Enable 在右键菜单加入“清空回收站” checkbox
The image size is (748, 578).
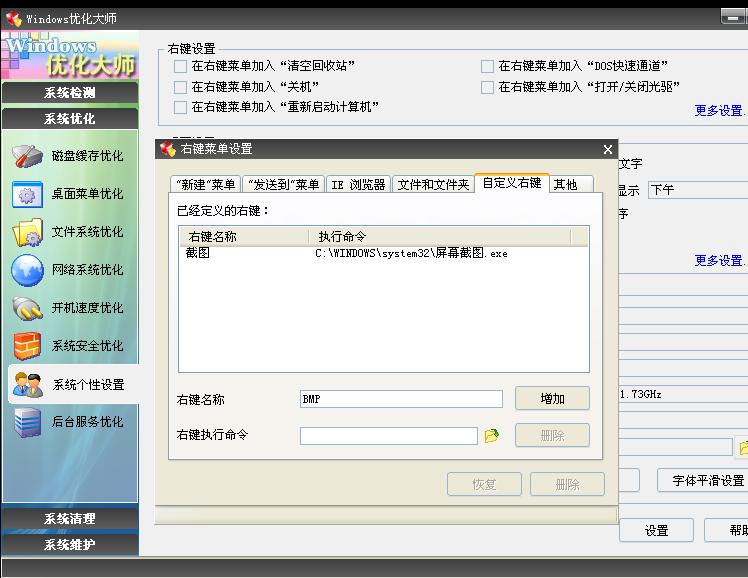(x=181, y=66)
